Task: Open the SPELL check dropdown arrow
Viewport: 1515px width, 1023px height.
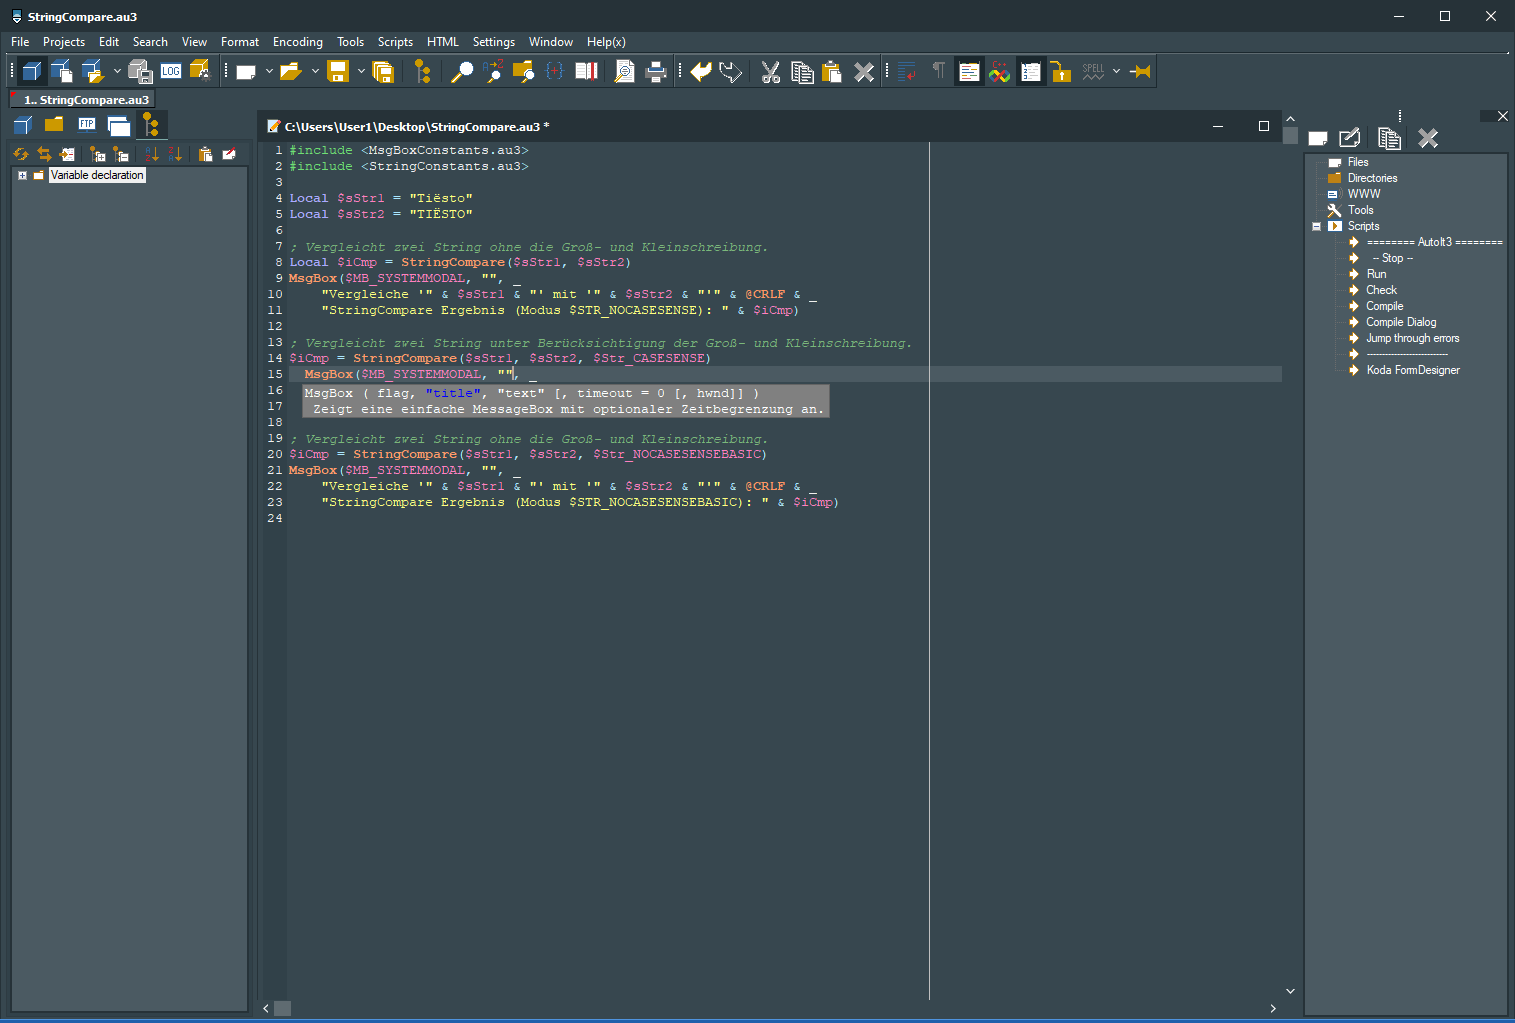Action: coord(1116,71)
